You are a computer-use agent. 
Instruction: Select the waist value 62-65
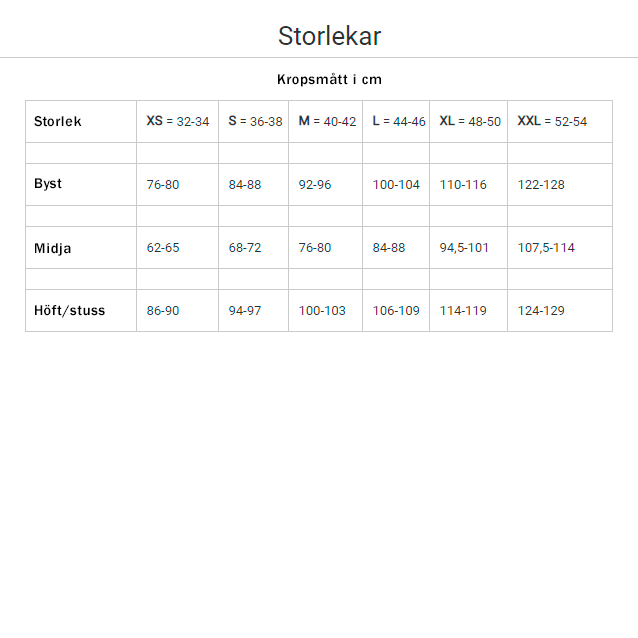pos(163,248)
